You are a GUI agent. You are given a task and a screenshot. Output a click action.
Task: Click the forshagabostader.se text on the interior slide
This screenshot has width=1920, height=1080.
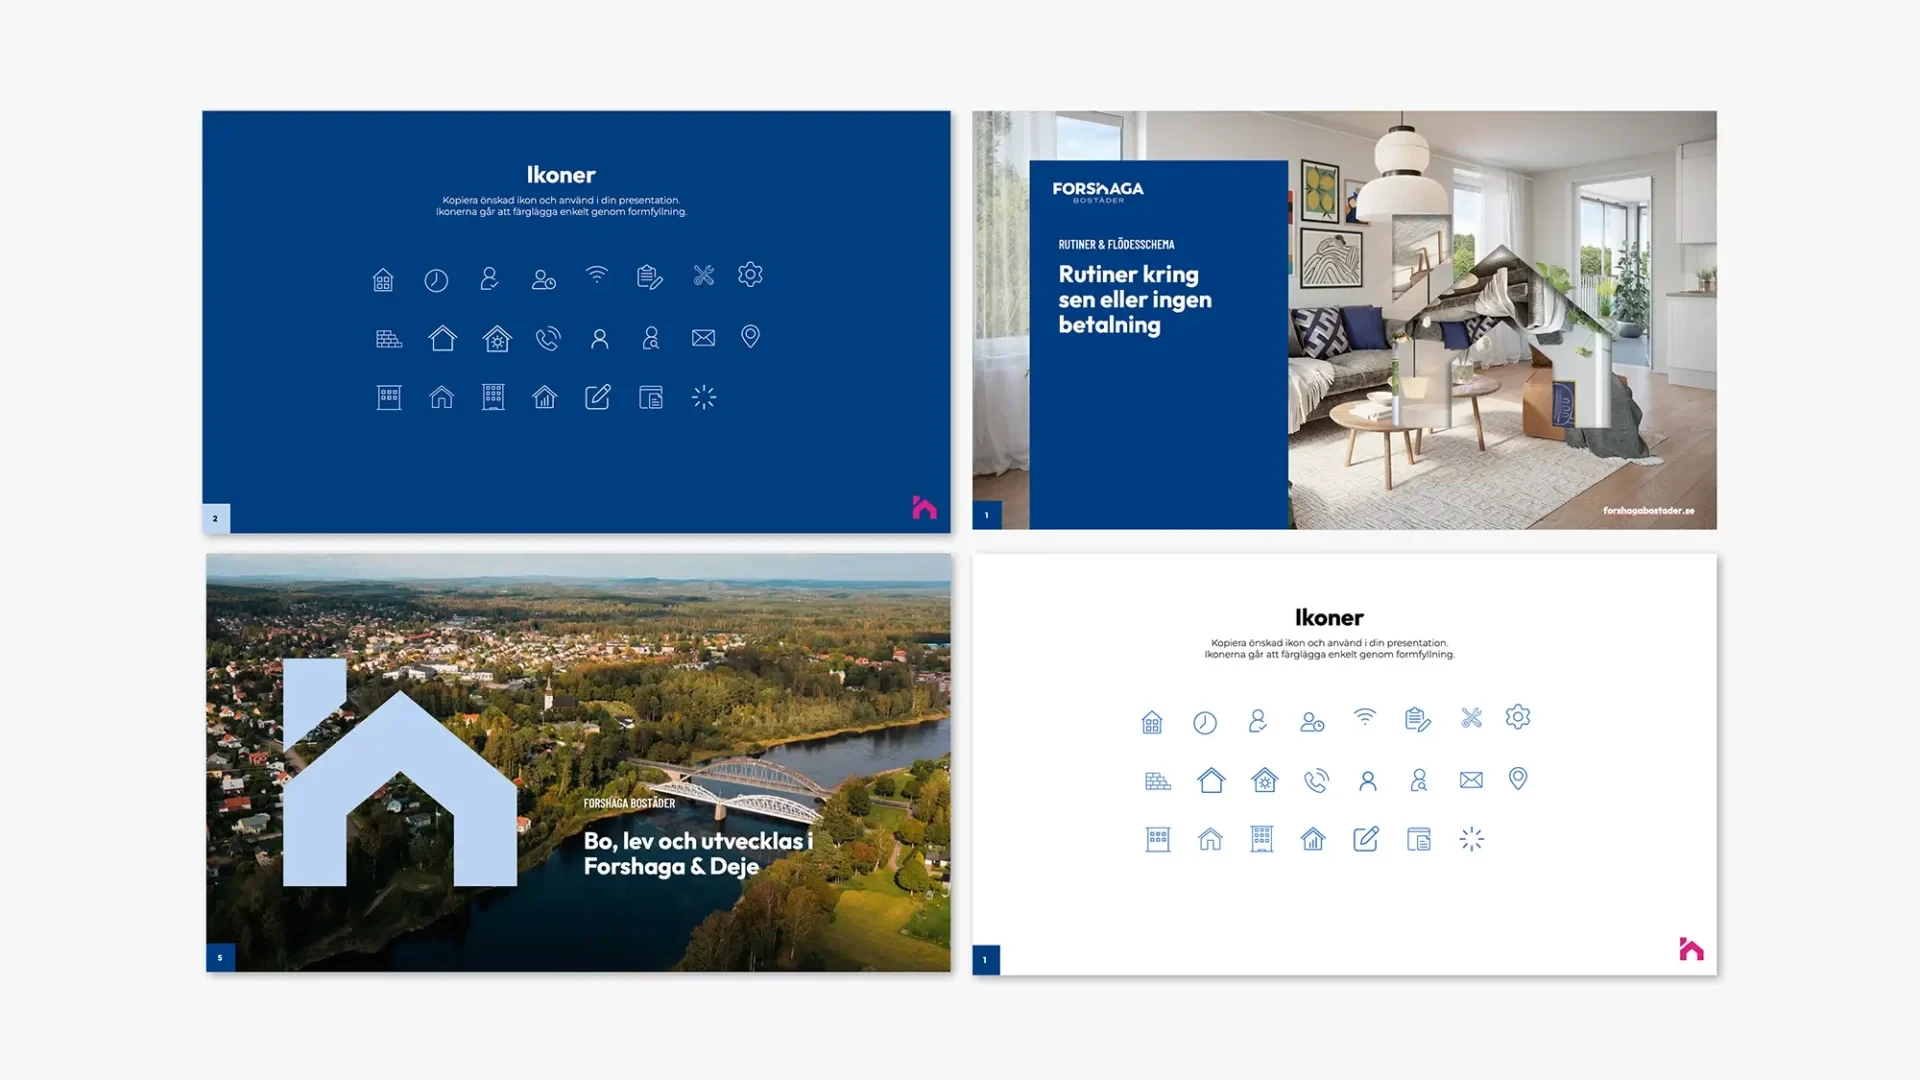(x=1648, y=511)
